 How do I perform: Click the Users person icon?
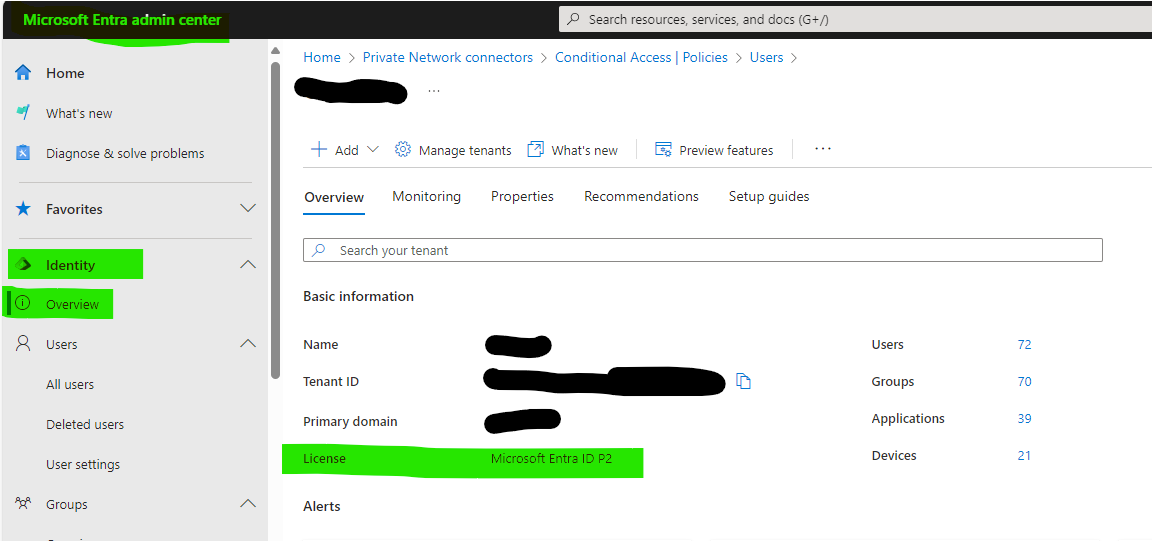point(24,344)
